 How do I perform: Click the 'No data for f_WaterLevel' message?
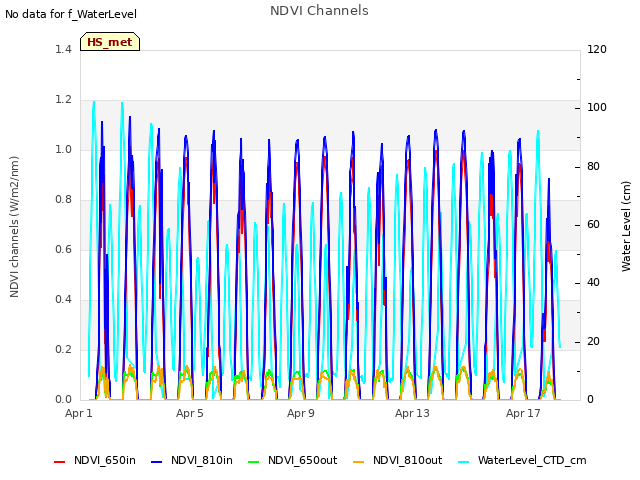pos(71,14)
